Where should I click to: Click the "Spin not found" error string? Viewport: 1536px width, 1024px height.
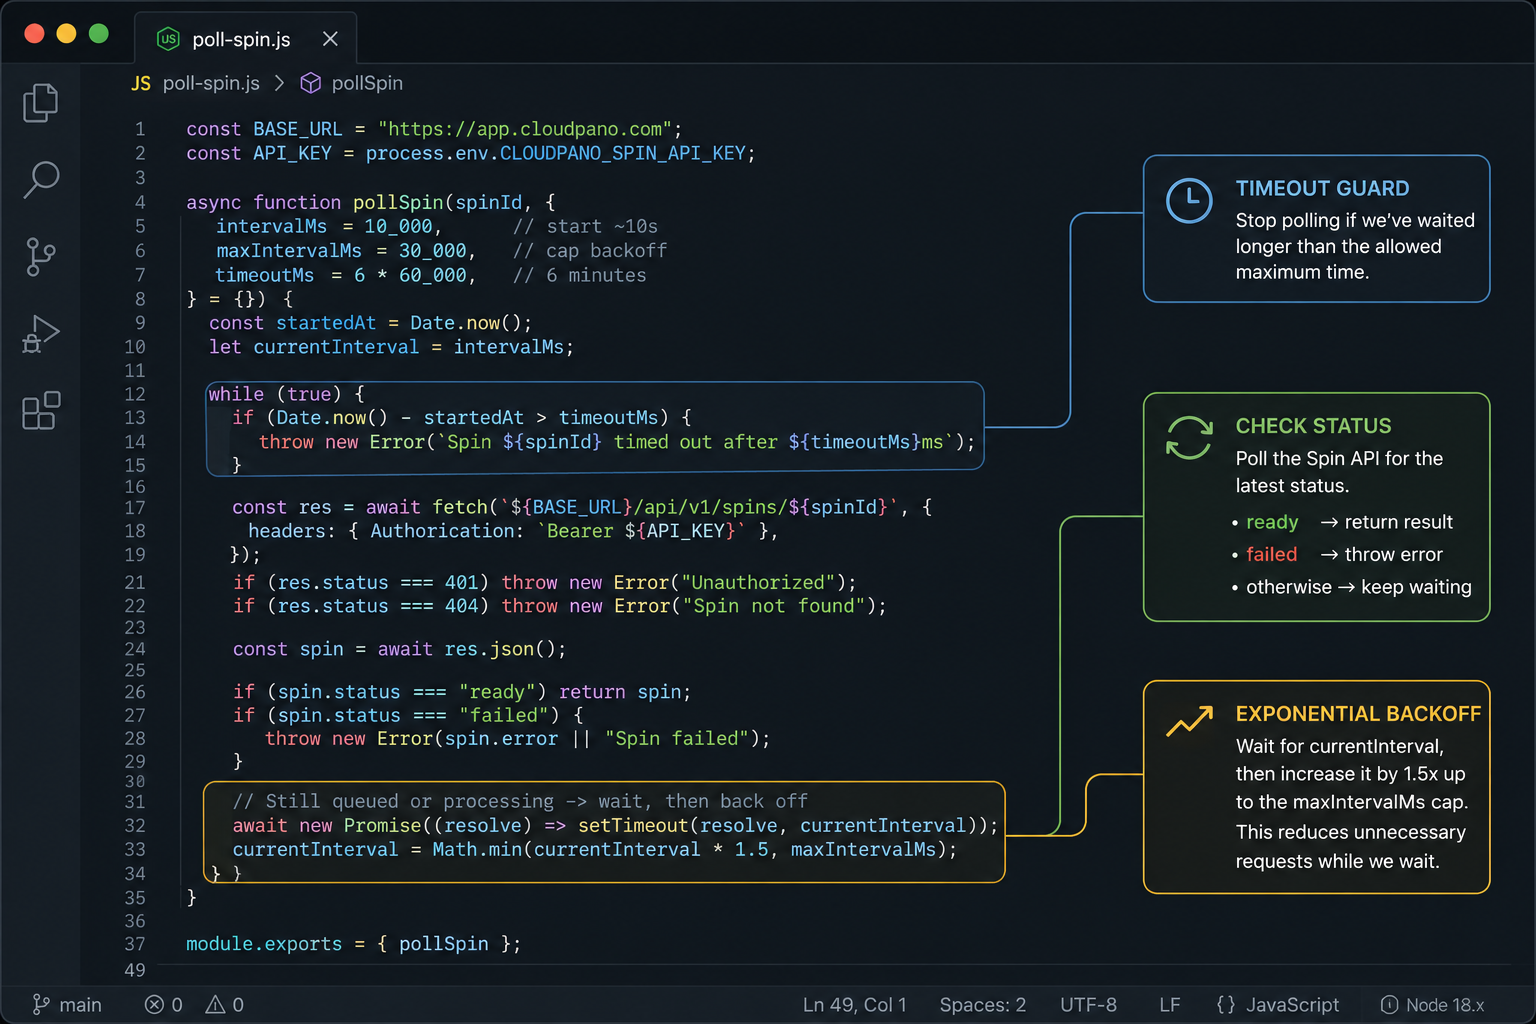[774, 606]
